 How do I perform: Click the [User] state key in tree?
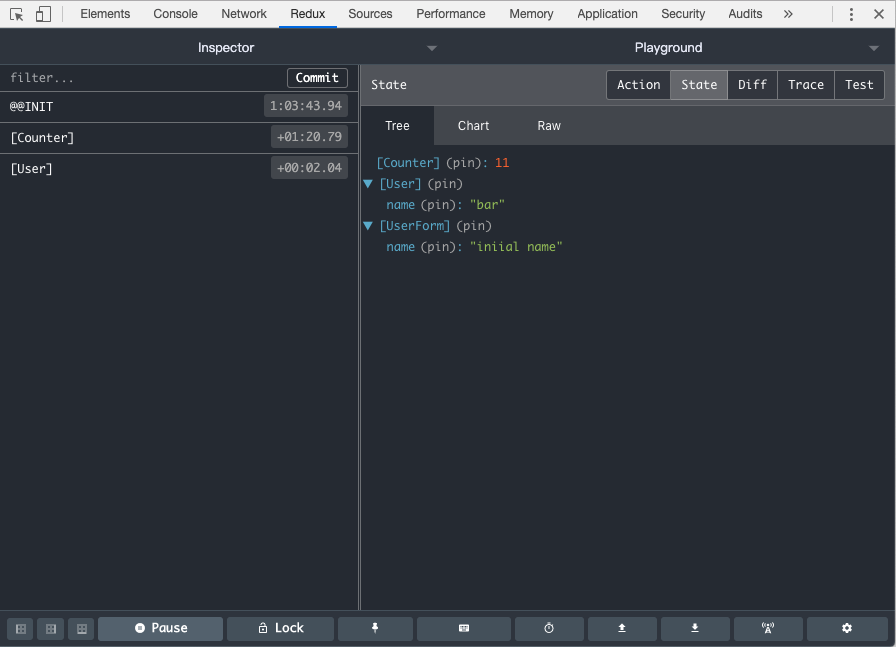401,184
